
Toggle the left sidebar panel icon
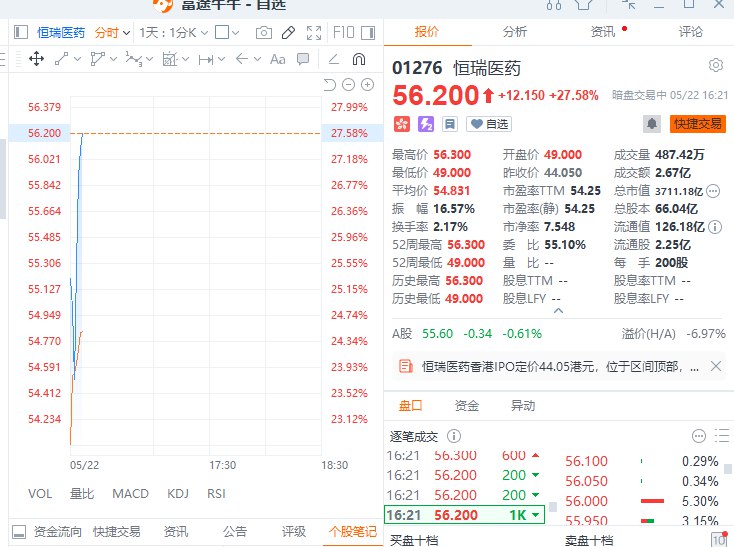tap(21, 32)
